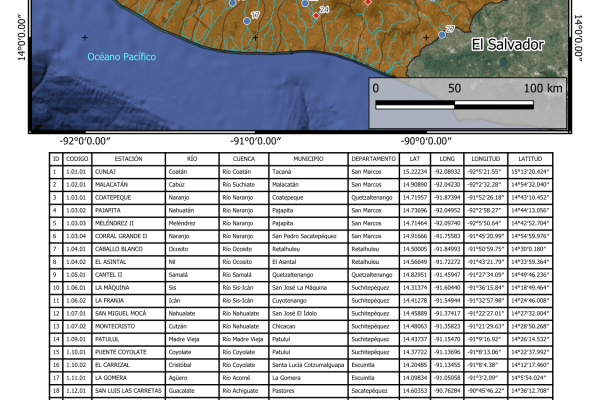Click the blue circle marker for station 17
The image size is (600, 400).
pyautogui.click(x=247, y=21)
